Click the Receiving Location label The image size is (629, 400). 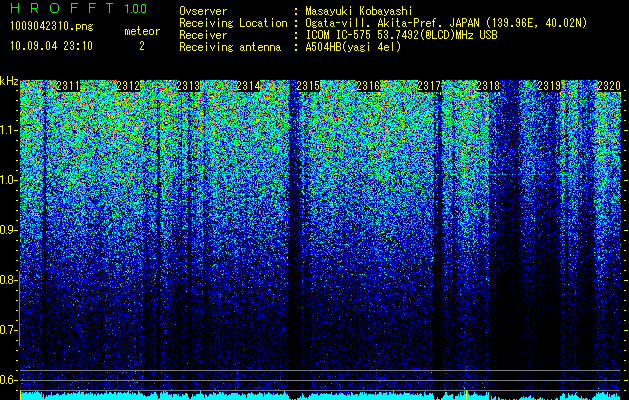click(233, 23)
